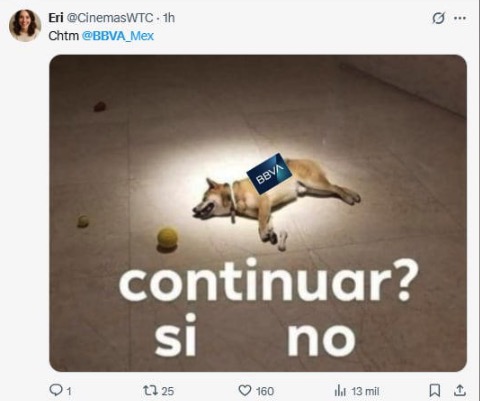Screen dimensions: 480x401
Task: Click the display name Eri
Action: coord(56,18)
